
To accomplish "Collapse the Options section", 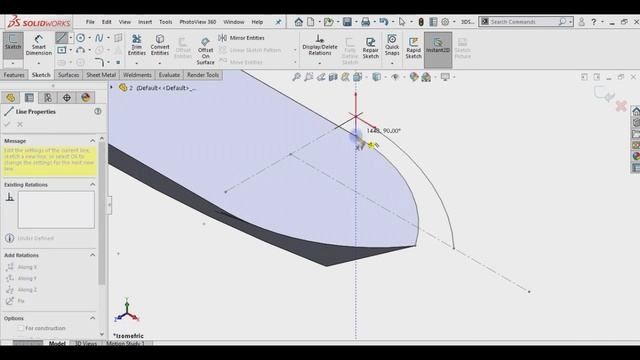I will click(x=93, y=318).
